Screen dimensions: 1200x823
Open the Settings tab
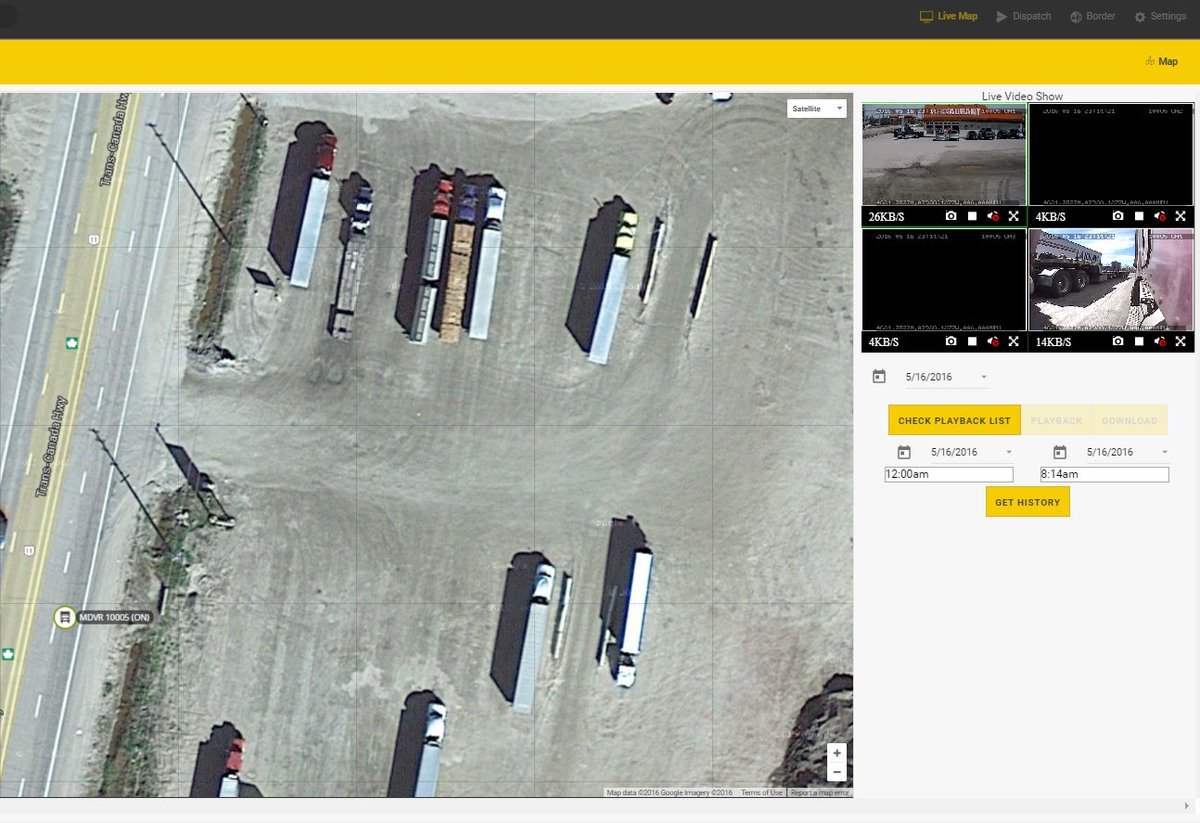tap(1160, 16)
